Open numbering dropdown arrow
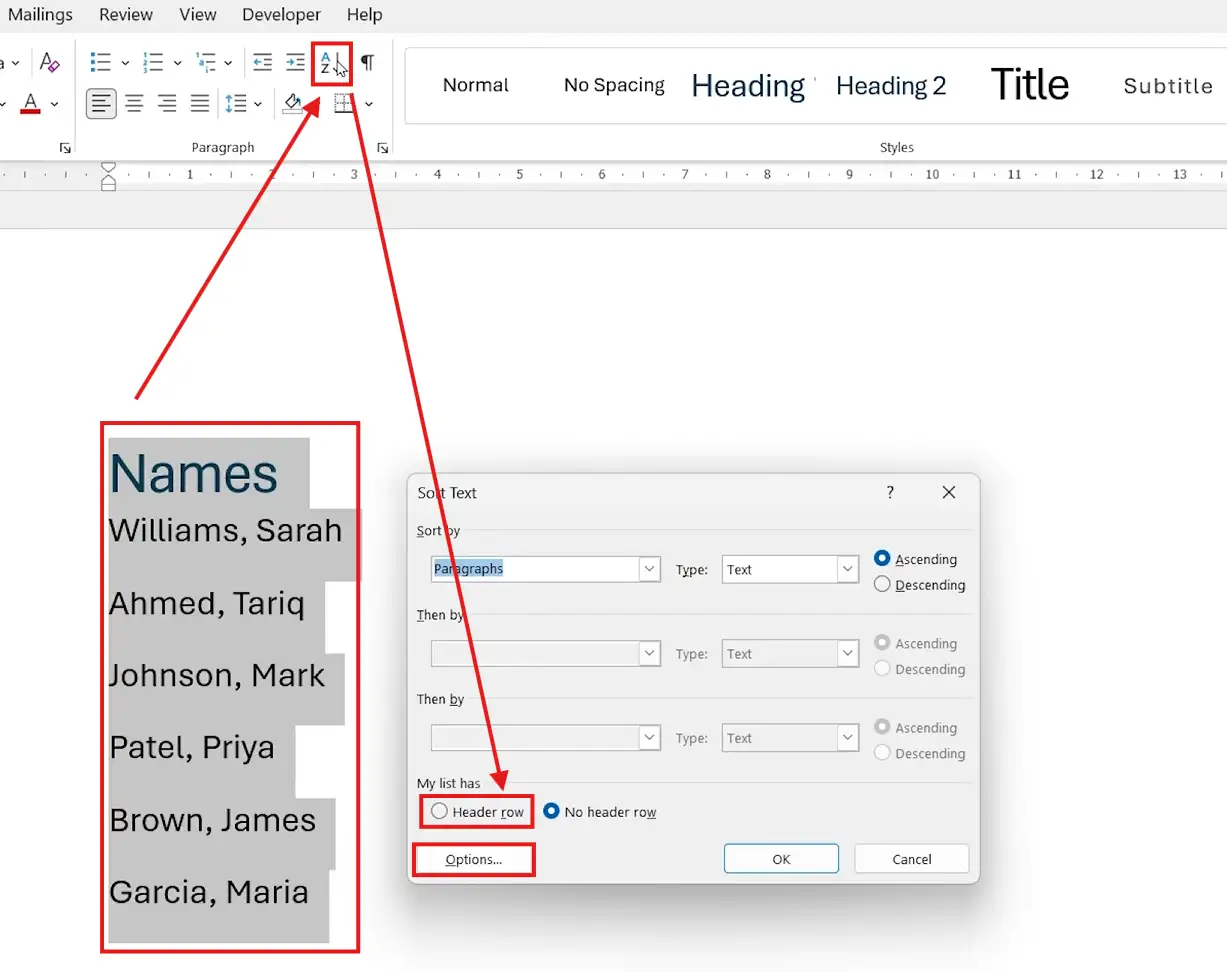Viewport: 1227px width, 972px height. tap(177, 63)
